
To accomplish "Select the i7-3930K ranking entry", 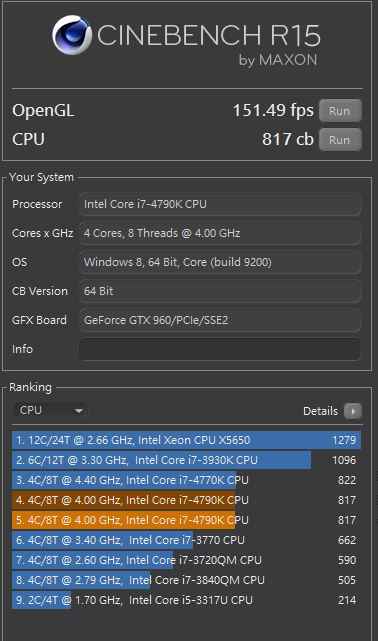I will pyautogui.click(x=186, y=460).
